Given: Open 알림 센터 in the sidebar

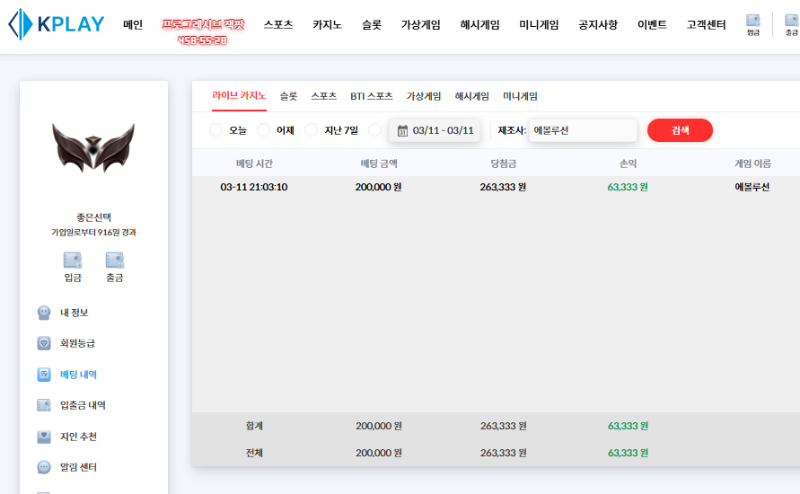Looking at the screenshot, I should [x=78, y=467].
